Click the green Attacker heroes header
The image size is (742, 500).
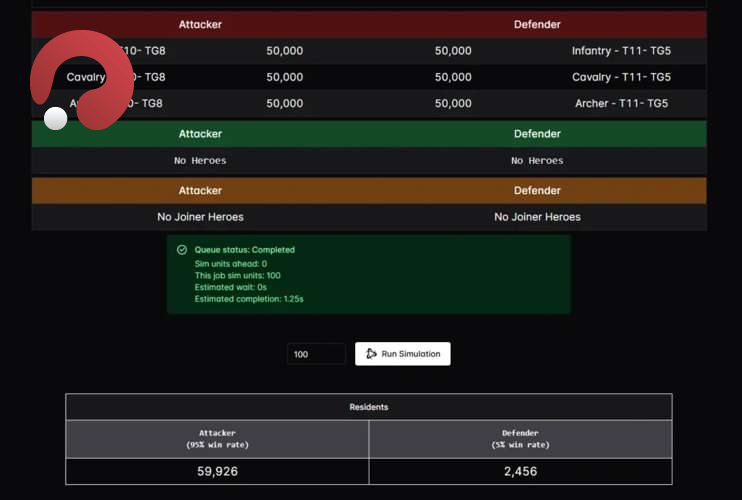(x=200, y=134)
